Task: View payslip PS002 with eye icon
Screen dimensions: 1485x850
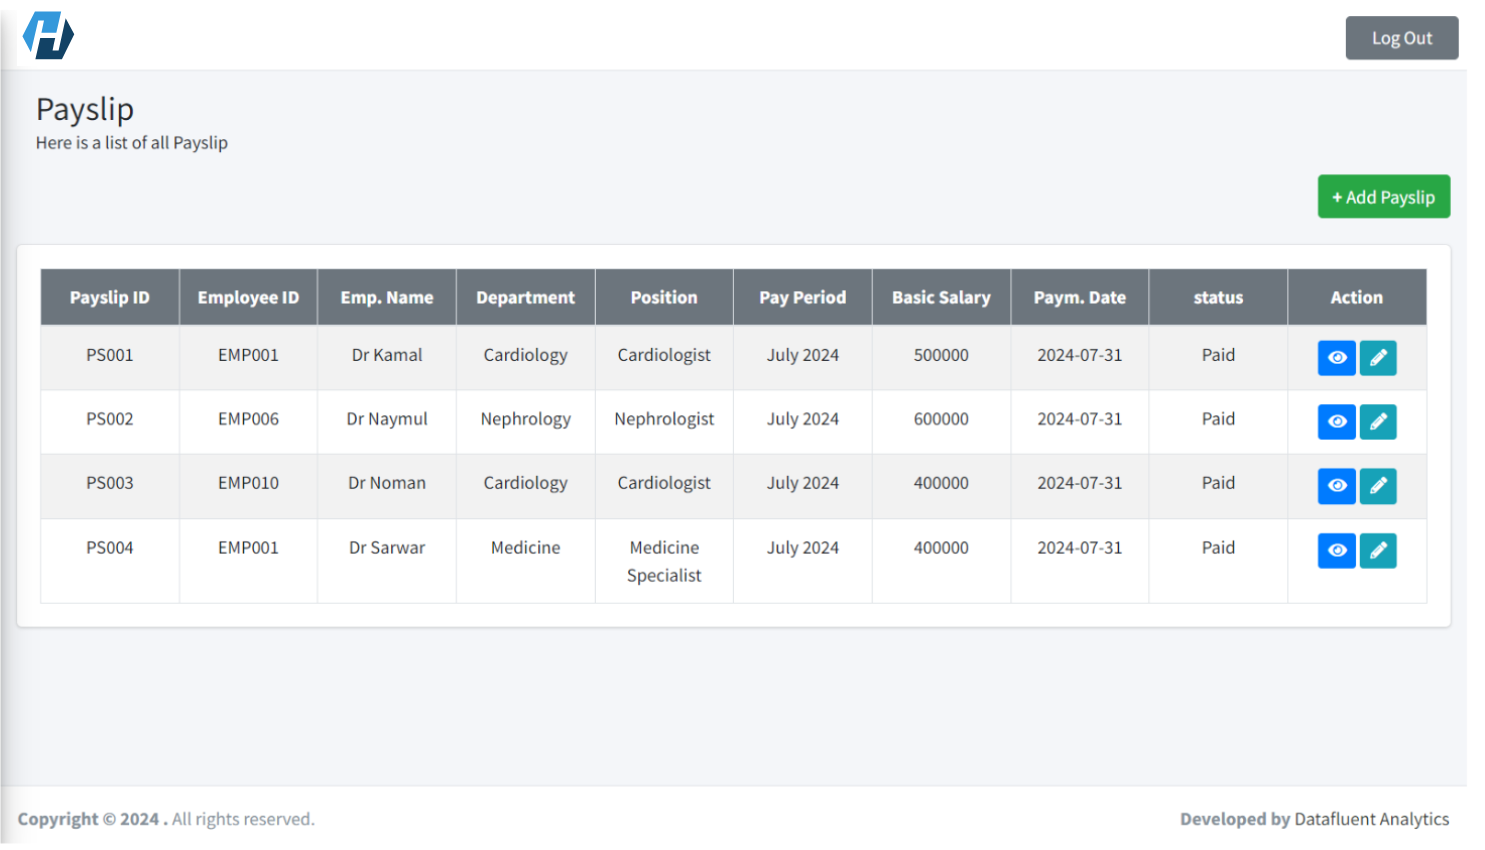Action: tap(1336, 422)
